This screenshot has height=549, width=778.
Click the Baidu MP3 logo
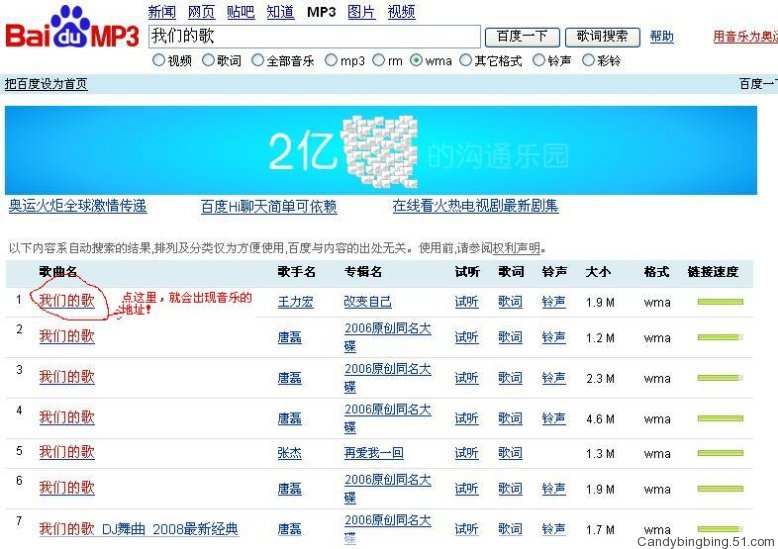[72, 27]
